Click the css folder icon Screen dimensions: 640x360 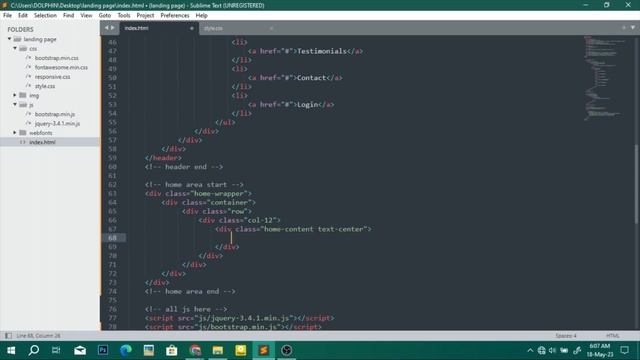coord(23,49)
